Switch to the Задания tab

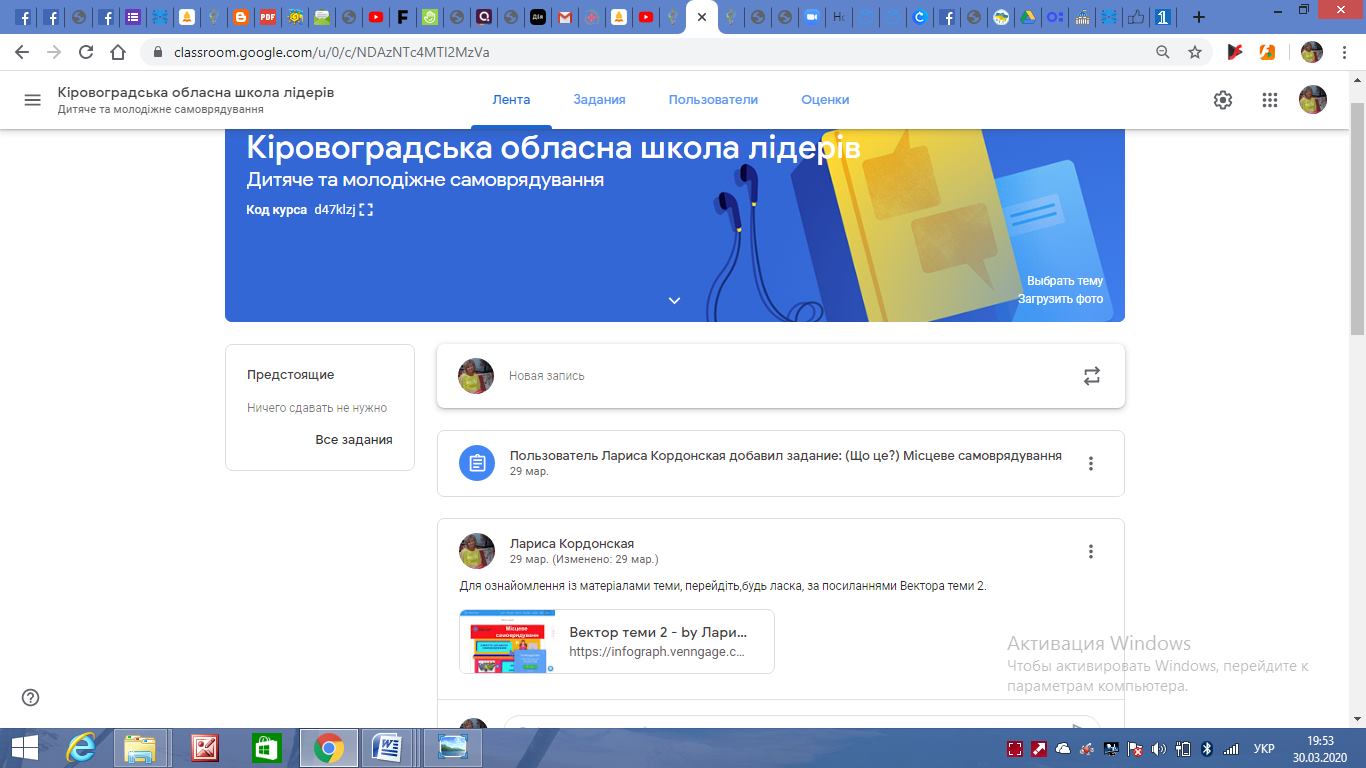coord(599,100)
